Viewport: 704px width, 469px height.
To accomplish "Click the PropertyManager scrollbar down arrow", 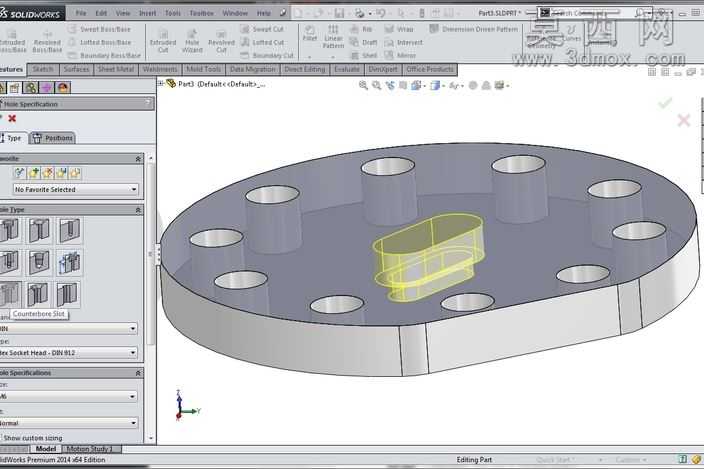I will 151,438.
